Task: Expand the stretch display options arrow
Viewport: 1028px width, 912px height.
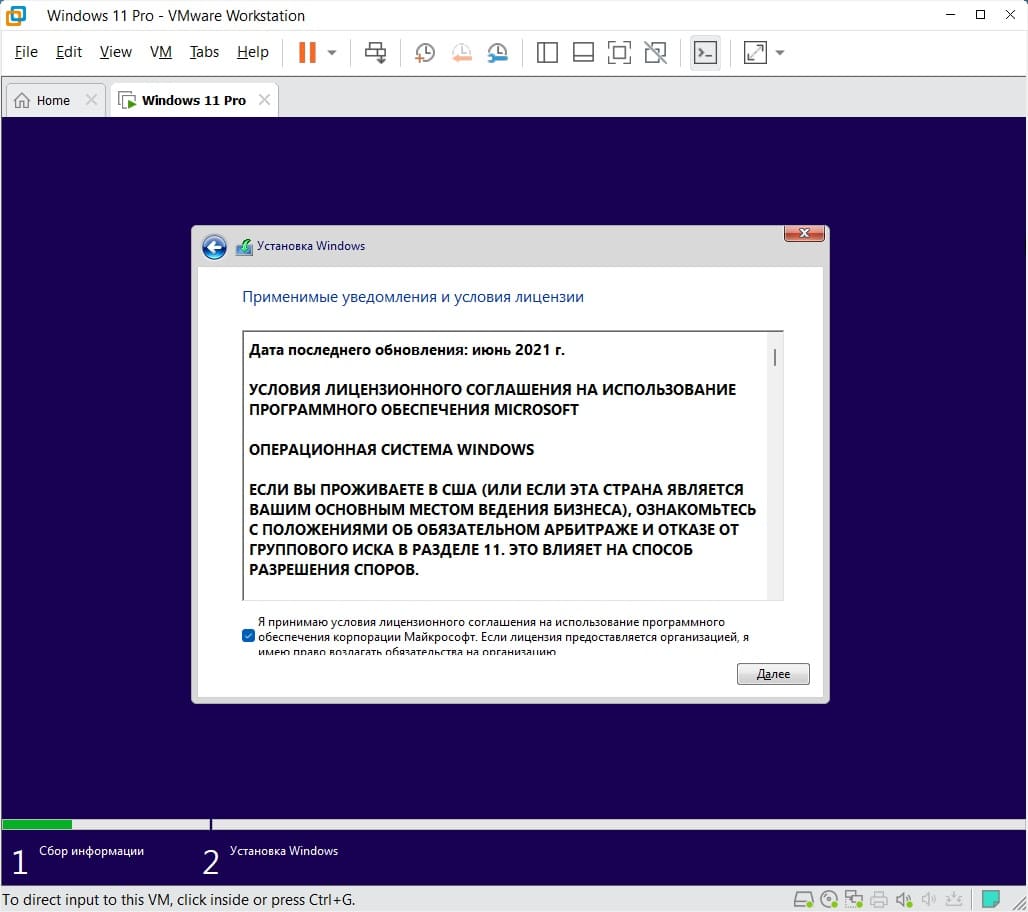Action: 780,52
